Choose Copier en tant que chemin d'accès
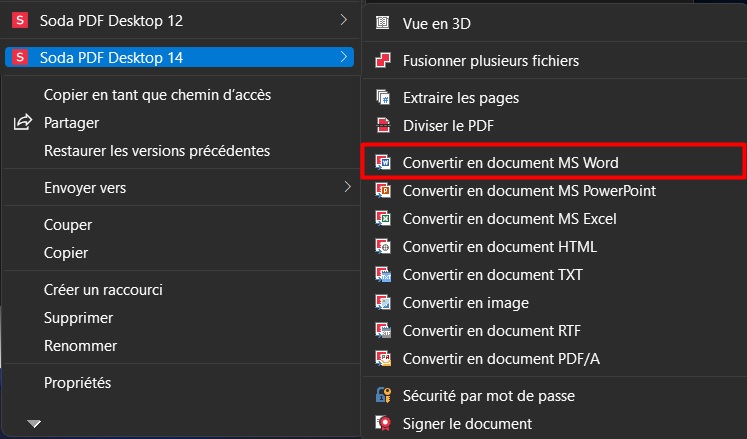This screenshot has width=747, height=439. coord(157,95)
